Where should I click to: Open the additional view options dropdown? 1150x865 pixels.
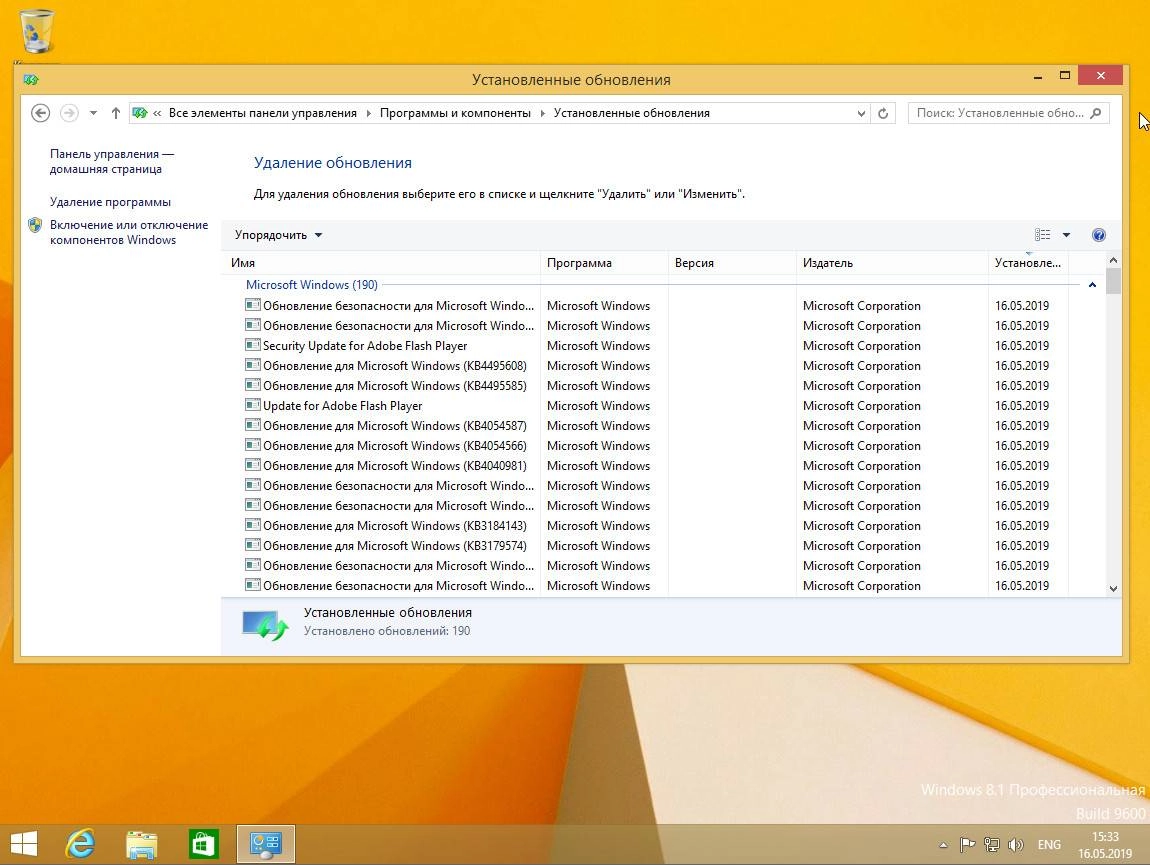(1066, 235)
